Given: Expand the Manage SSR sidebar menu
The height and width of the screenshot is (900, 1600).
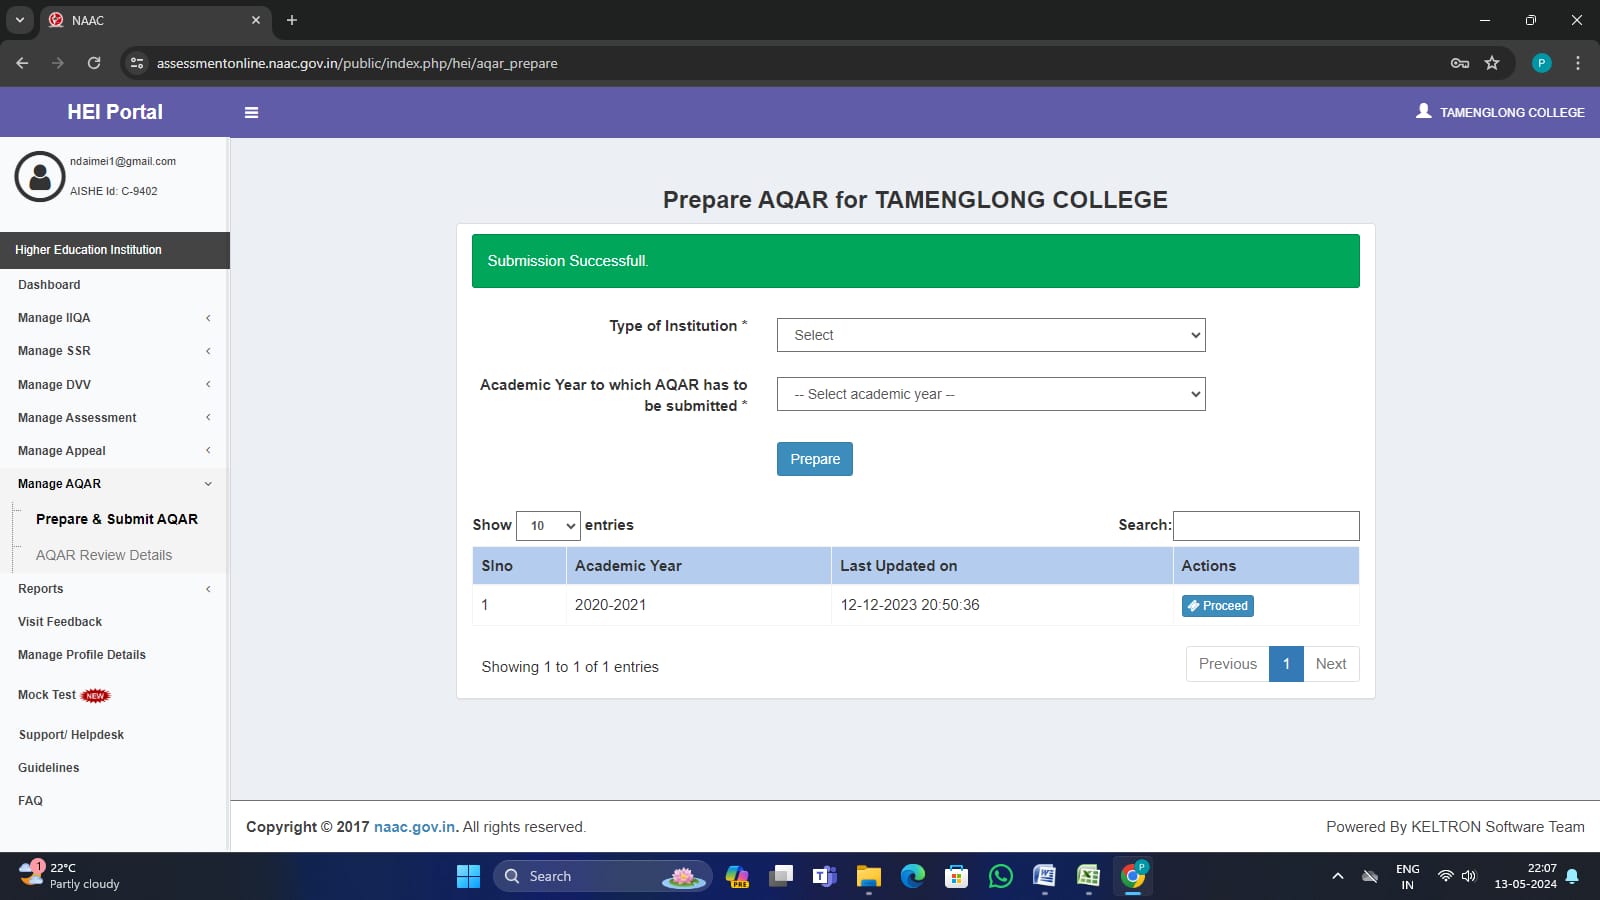Looking at the screenshot, I should [114, 351].
